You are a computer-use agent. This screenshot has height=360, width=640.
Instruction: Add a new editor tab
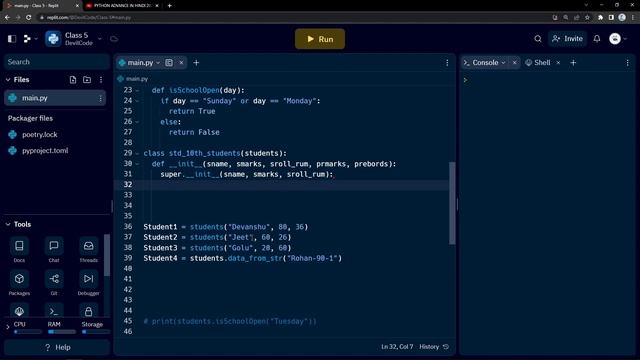(196, 63)
